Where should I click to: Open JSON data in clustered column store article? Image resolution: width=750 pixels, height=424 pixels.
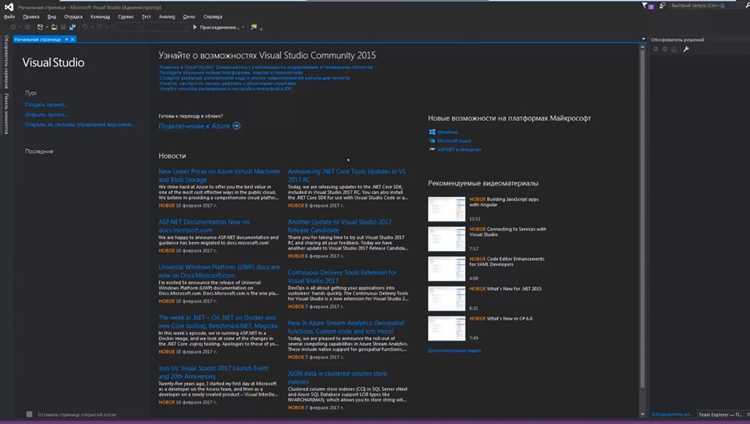(338, 377)
